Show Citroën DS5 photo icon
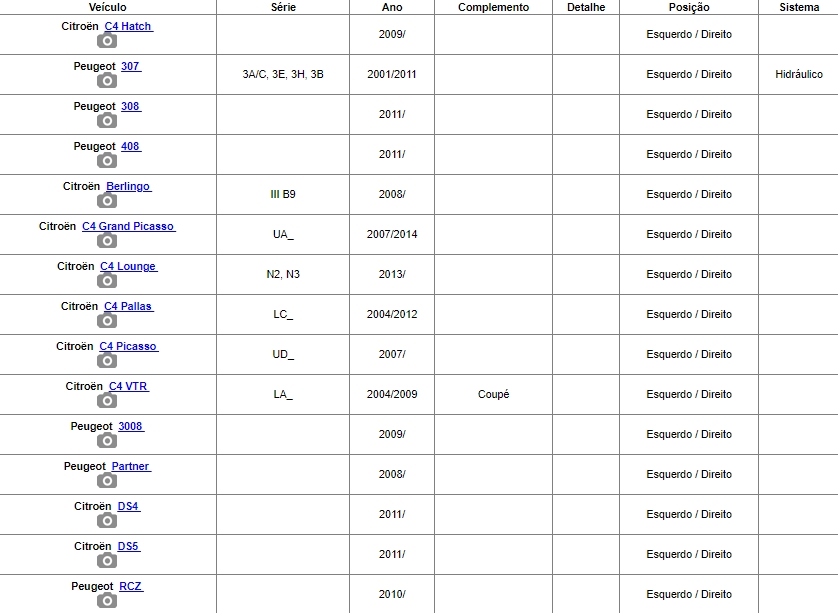Screen dimensions: 838x613 pyautogui.click(x=107, y=561)
